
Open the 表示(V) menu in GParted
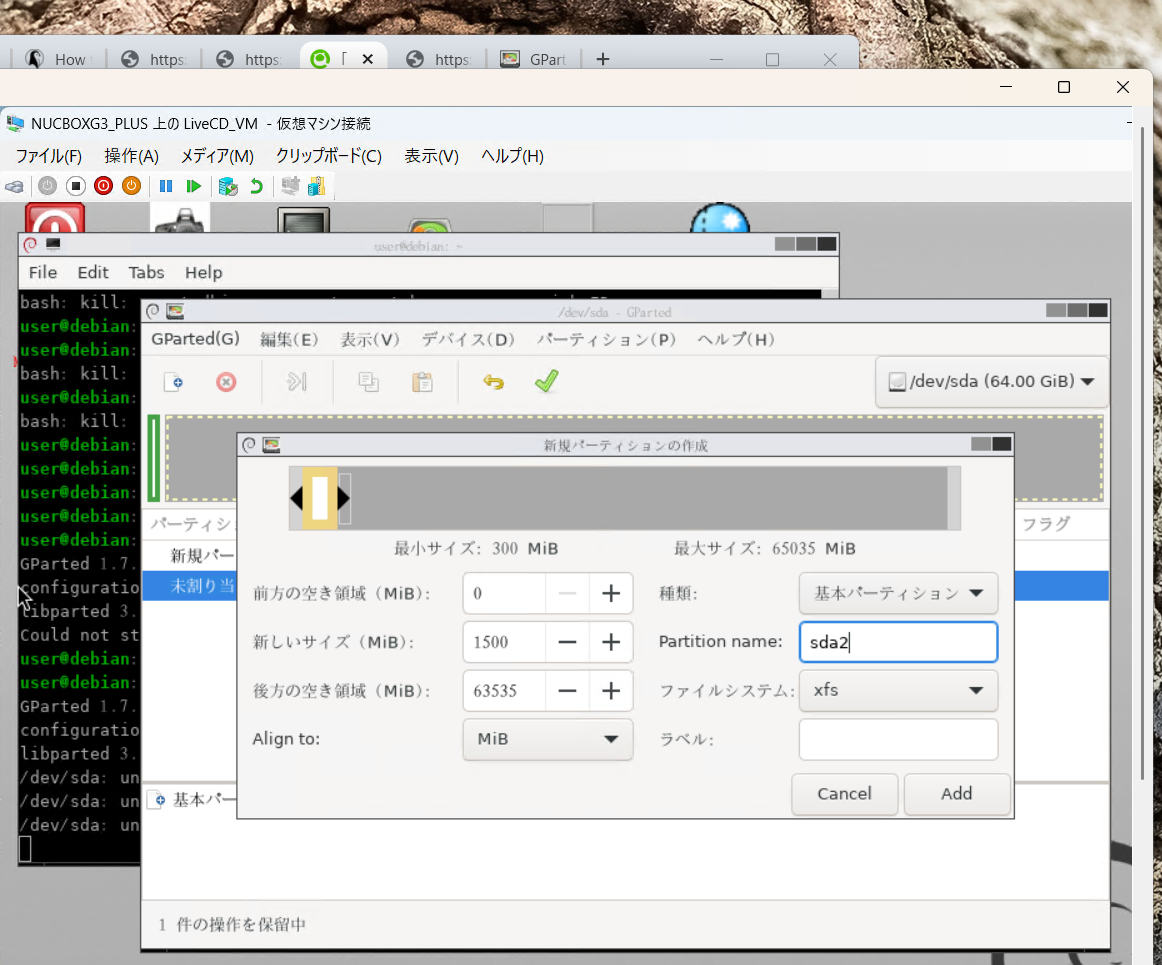(370, 339)
